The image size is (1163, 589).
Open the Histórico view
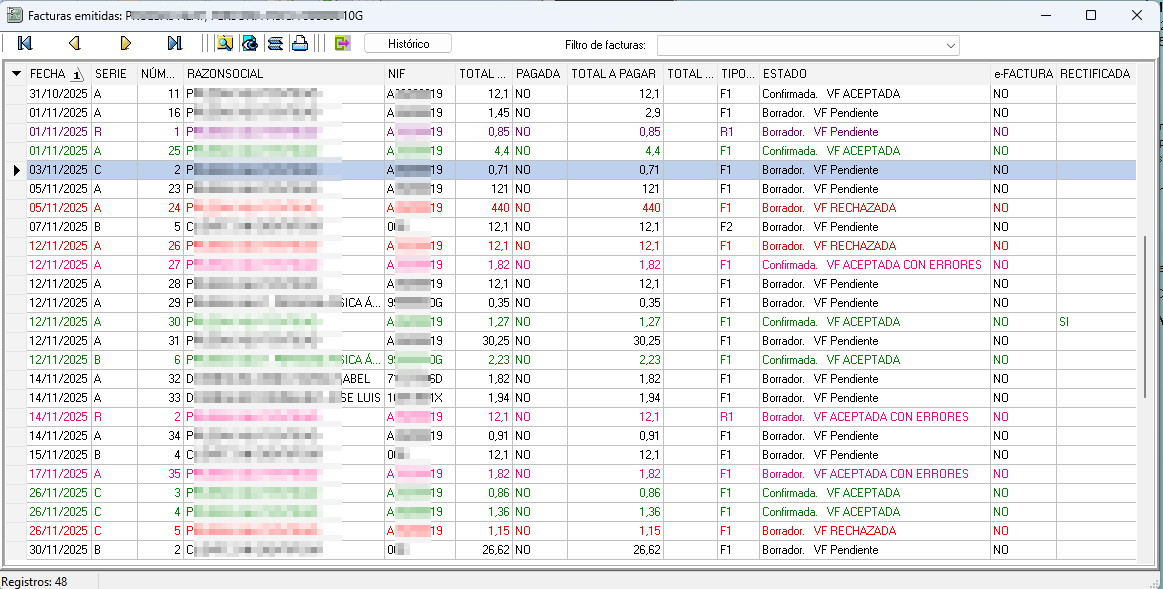coord(407,44)
